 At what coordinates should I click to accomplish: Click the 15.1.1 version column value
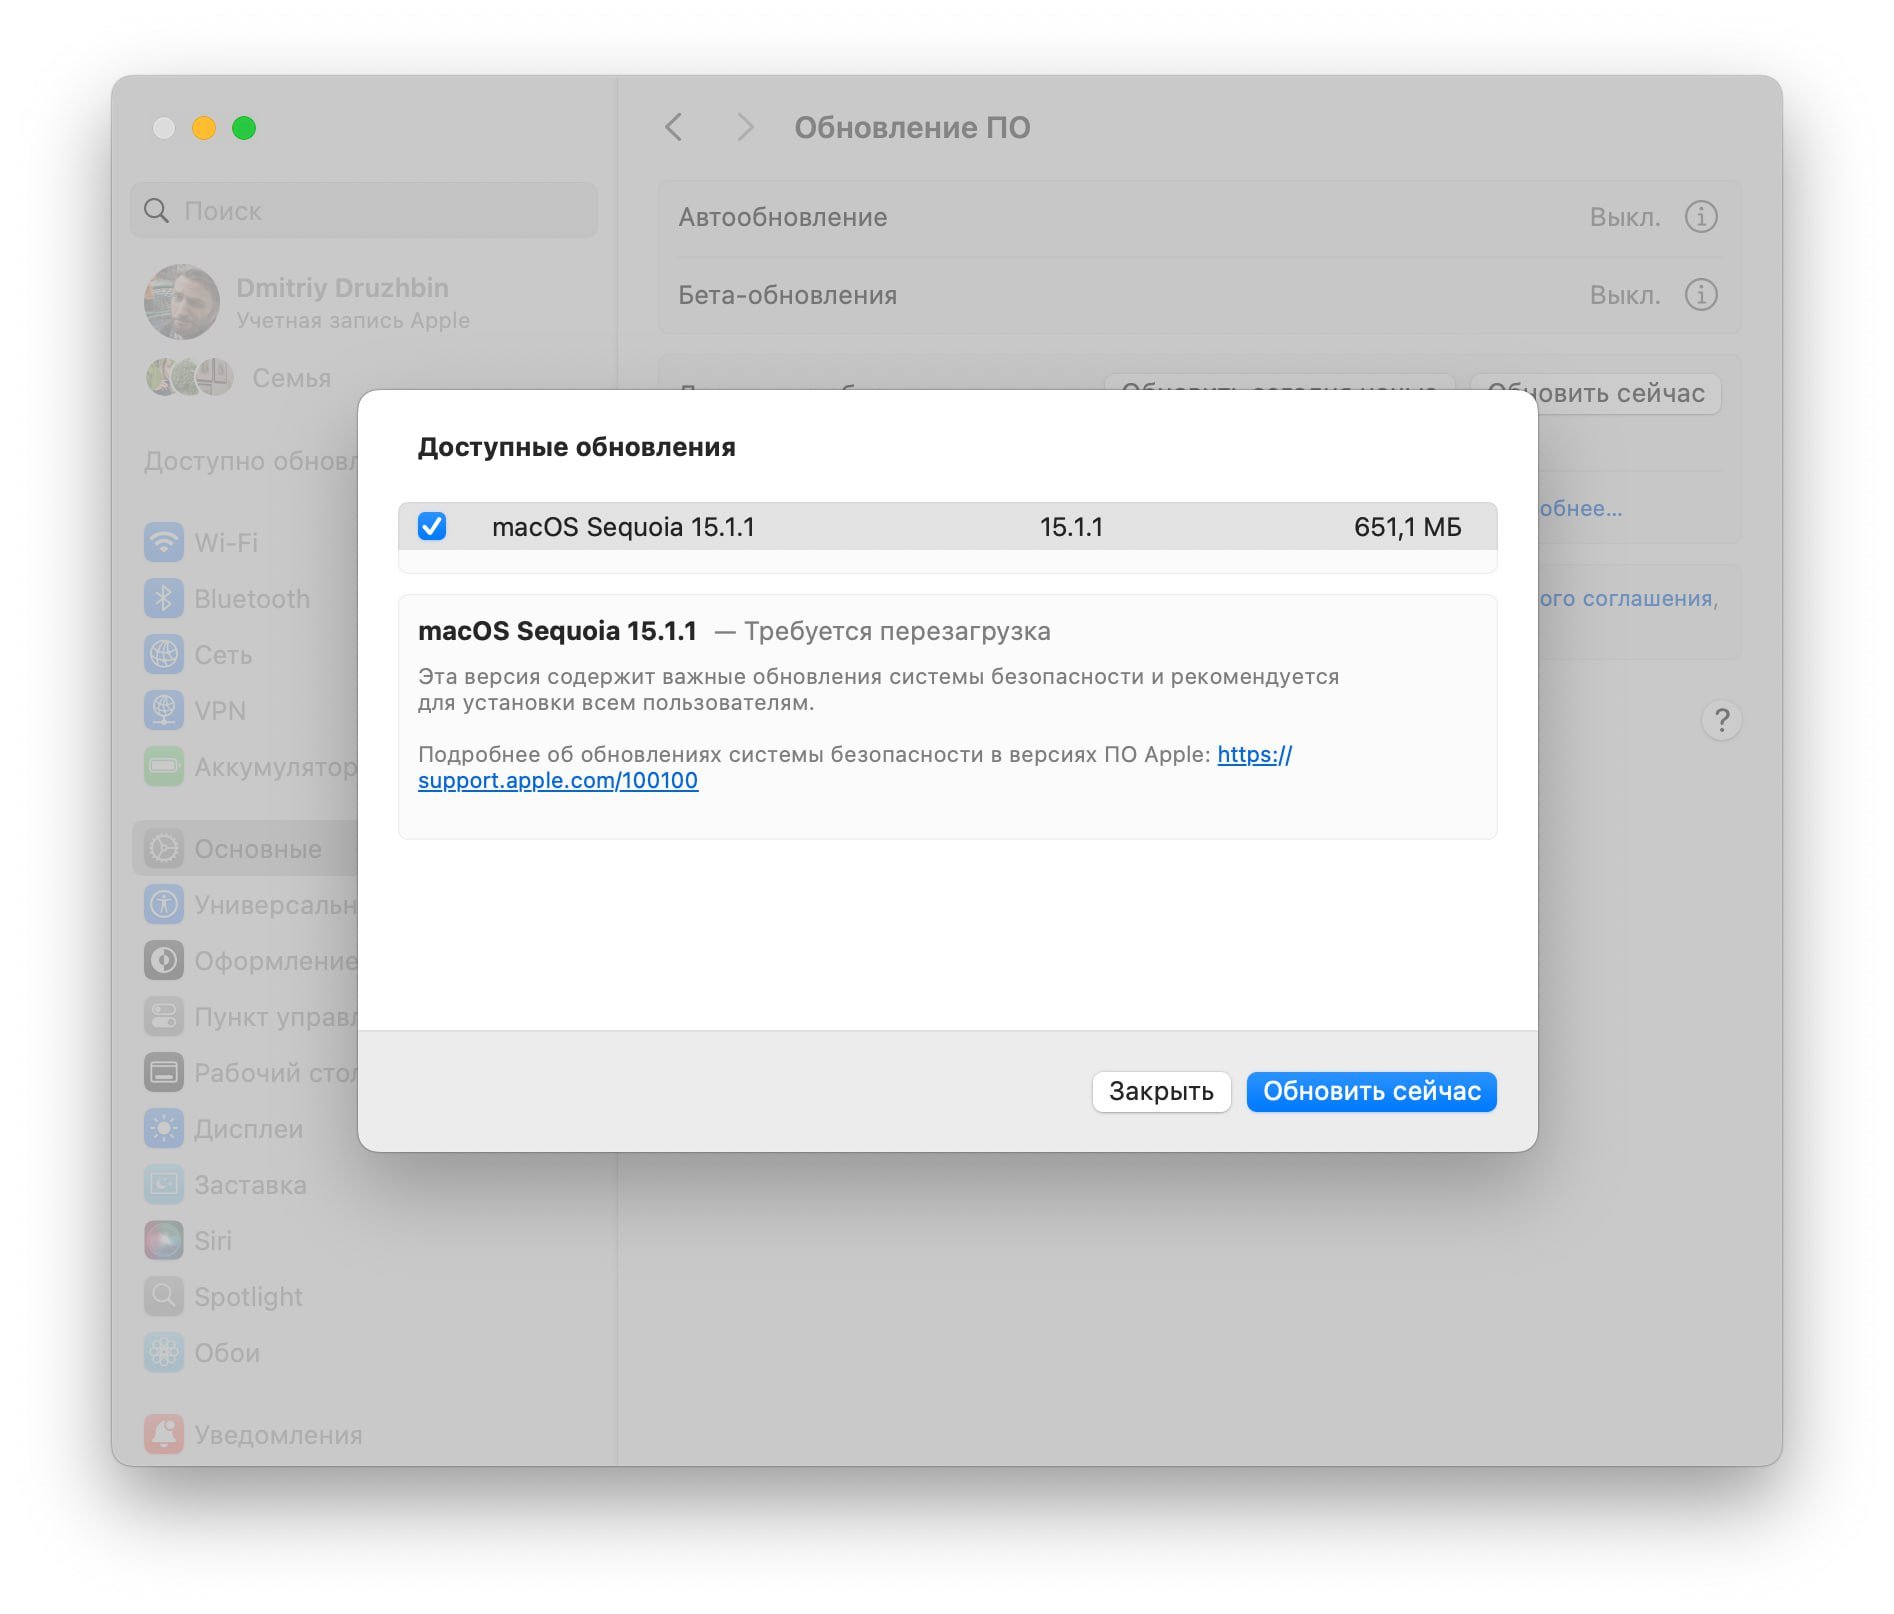point(1071,527)
